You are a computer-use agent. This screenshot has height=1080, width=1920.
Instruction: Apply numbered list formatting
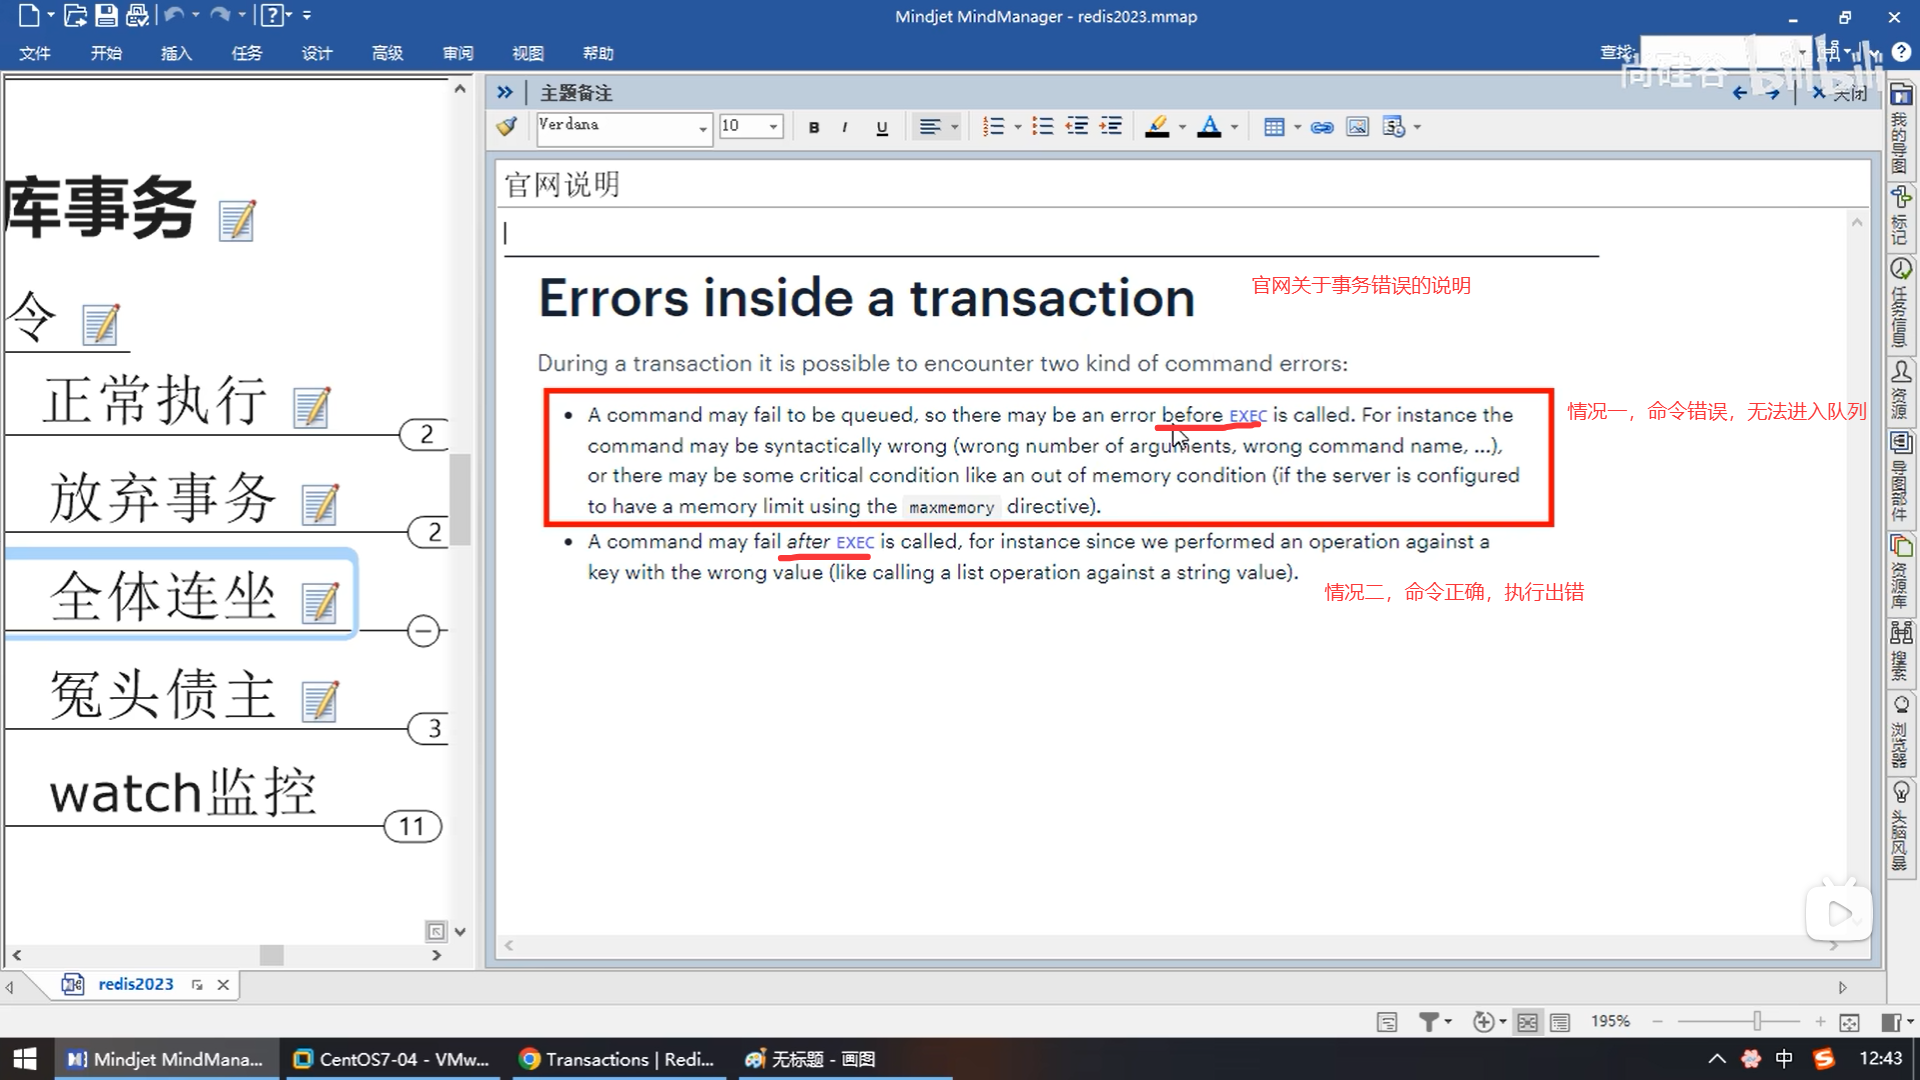click(993, 127)
